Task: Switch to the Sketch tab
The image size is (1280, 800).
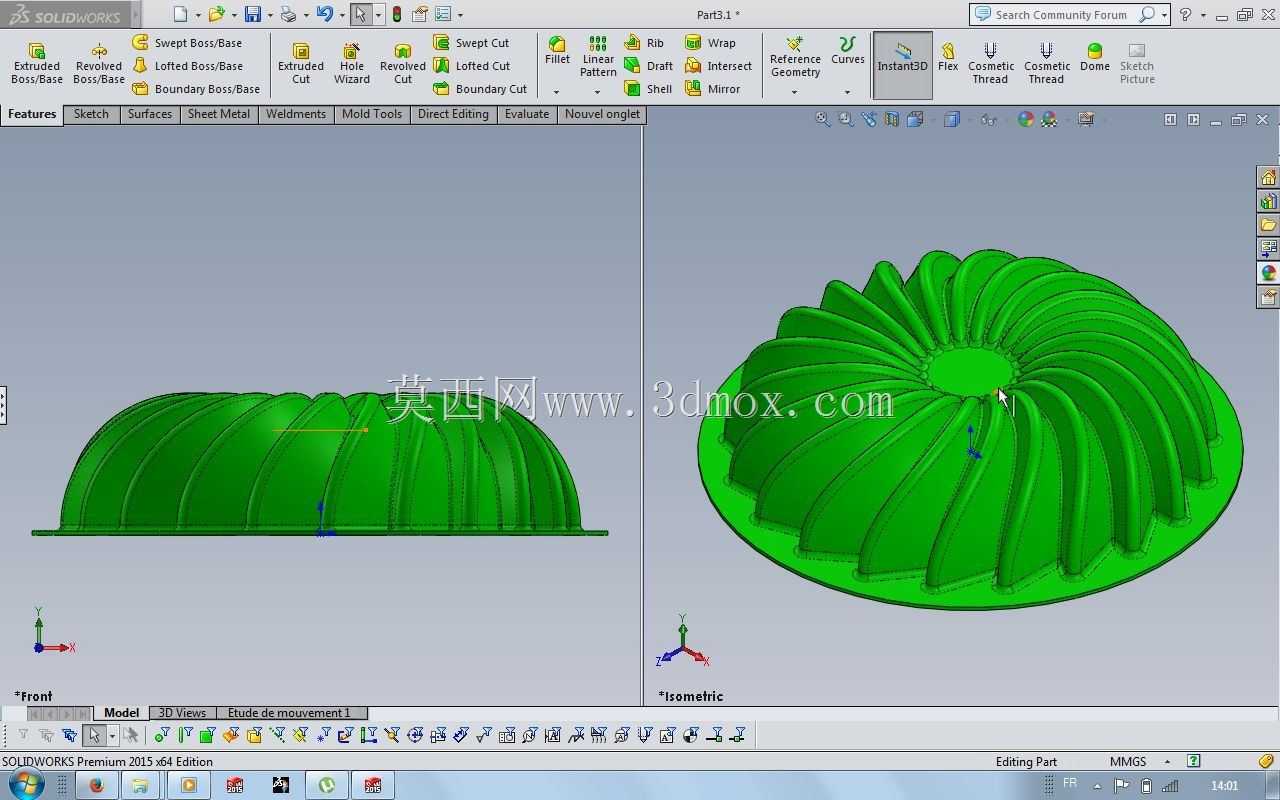Action: pyautogui.click(x=91, y=114)
